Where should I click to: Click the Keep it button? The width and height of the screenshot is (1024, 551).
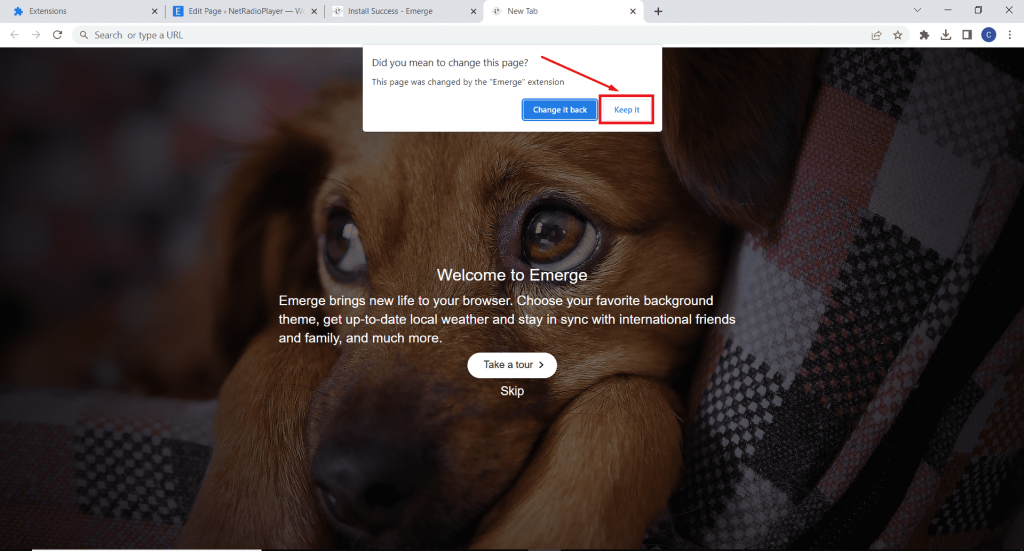point(627,110)
